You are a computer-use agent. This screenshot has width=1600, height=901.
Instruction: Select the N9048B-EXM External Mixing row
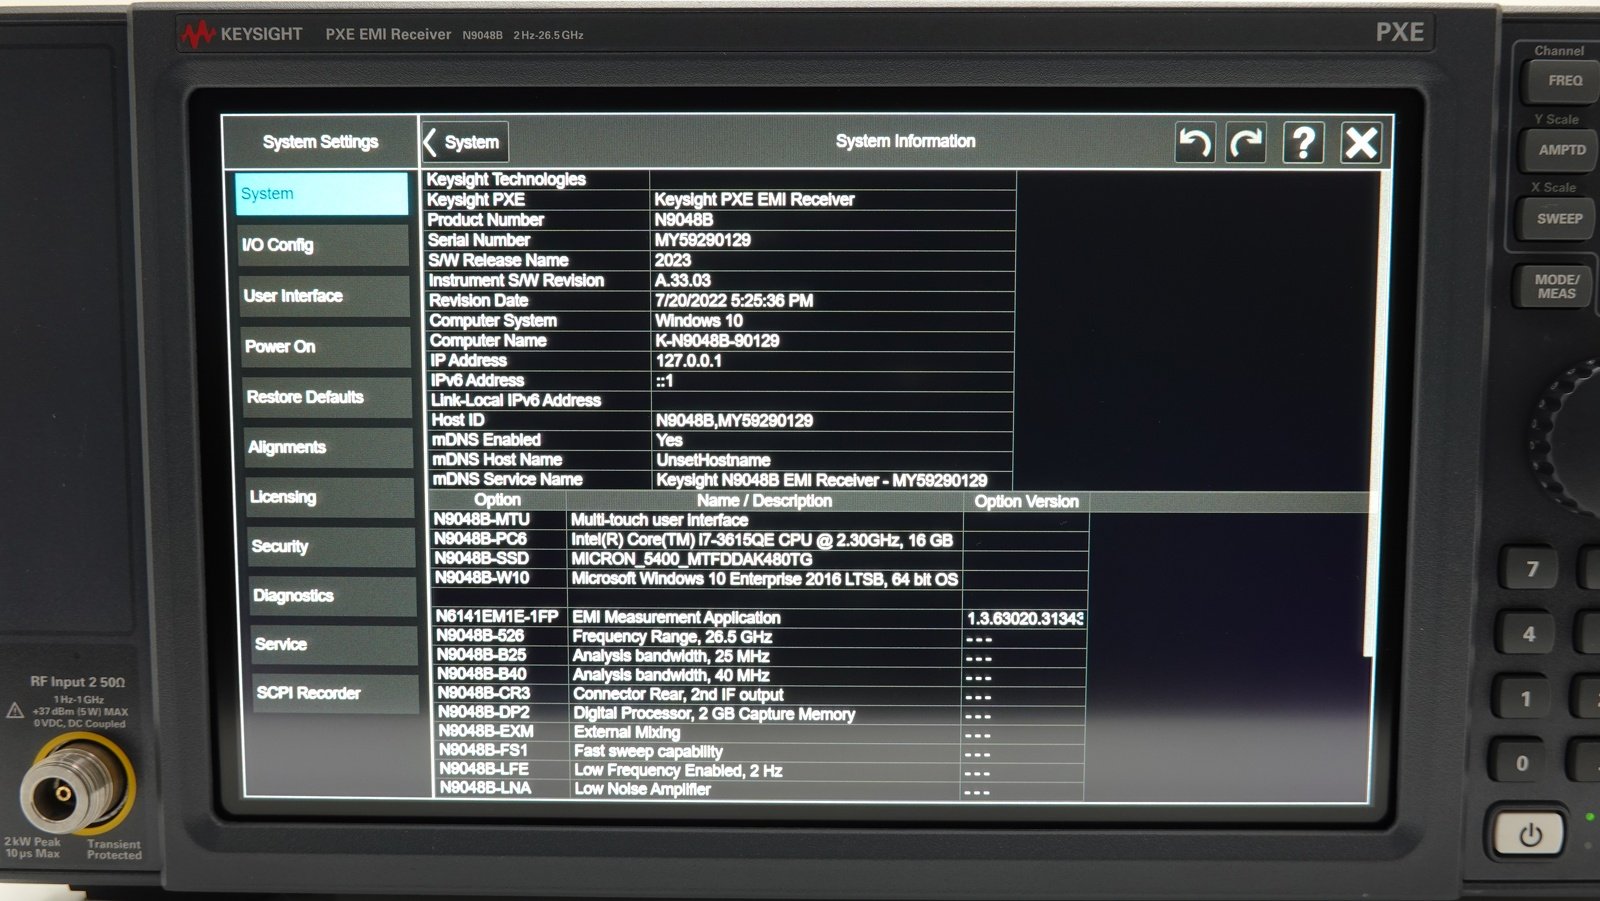coord(760,732)
